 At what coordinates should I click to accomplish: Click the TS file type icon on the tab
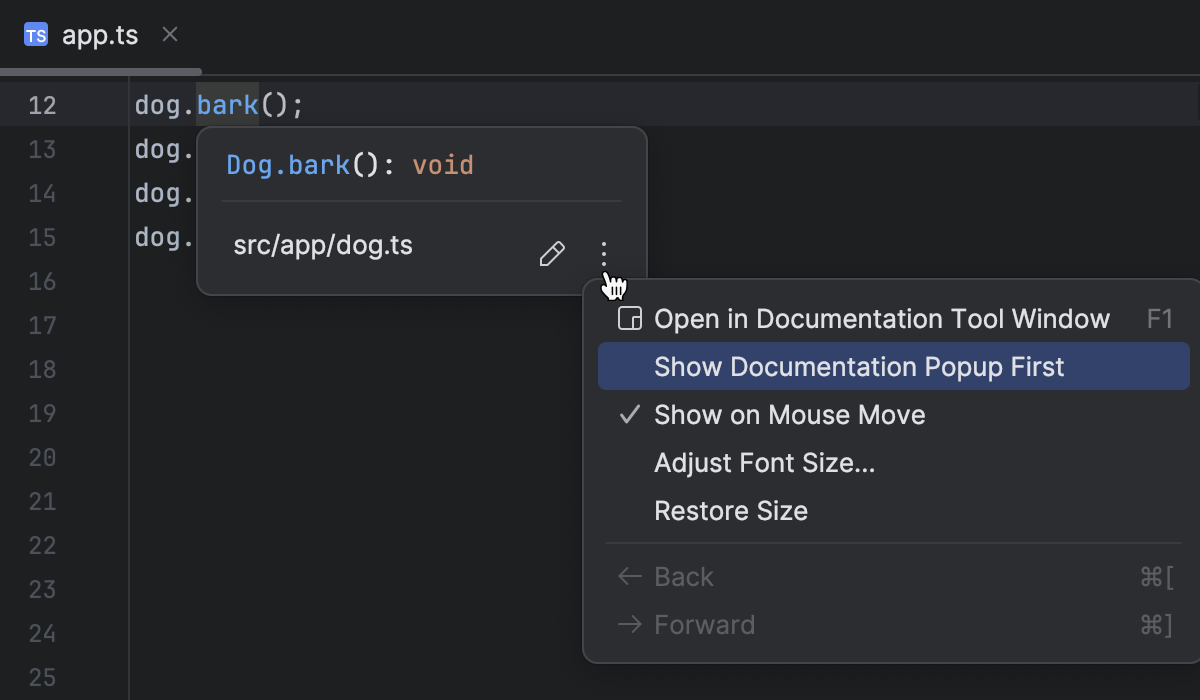(x=36, y=36)
